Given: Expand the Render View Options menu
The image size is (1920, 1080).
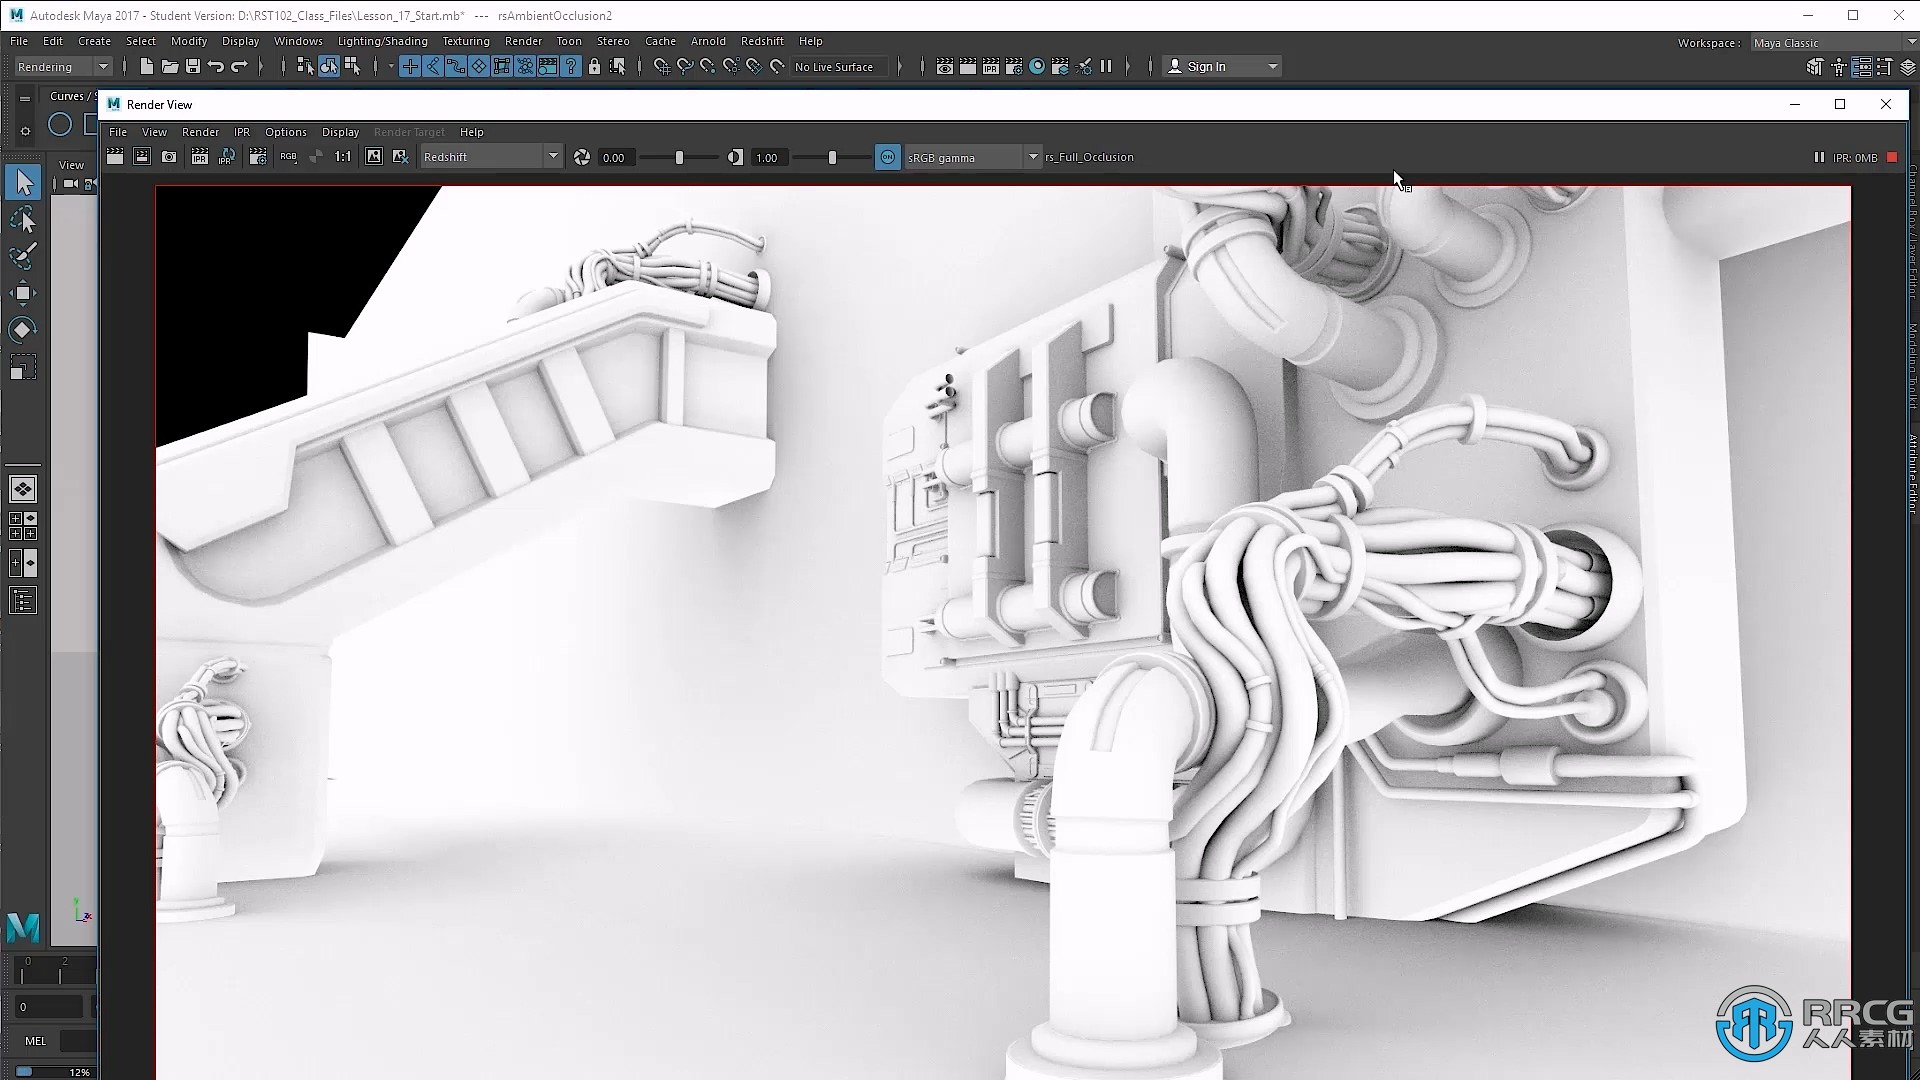Looking at the screenshot, I should pos(285,131).
